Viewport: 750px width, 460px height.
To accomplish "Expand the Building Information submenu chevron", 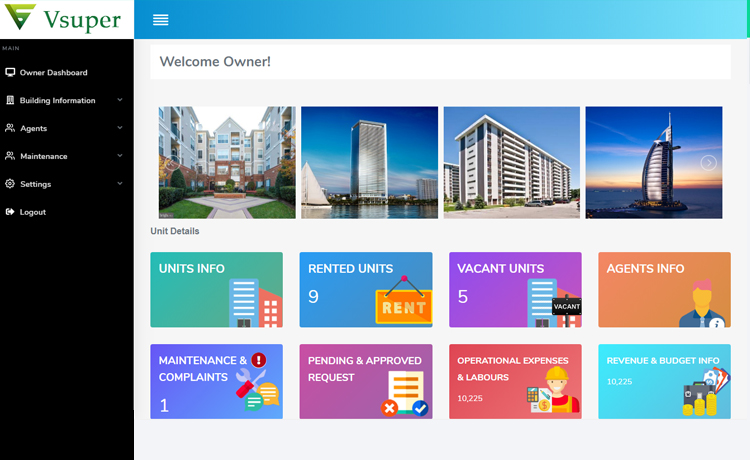I will pos(120,100).
